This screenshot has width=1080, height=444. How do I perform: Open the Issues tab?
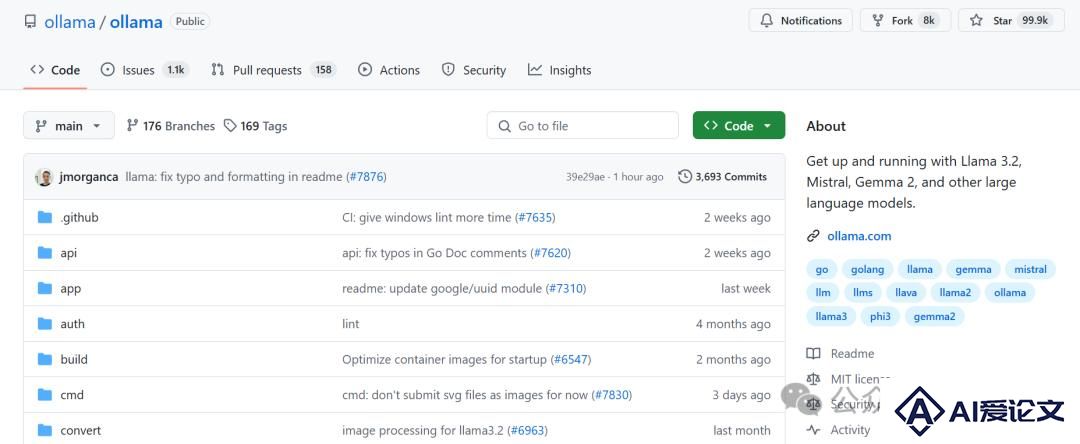(x=144, y=70)
